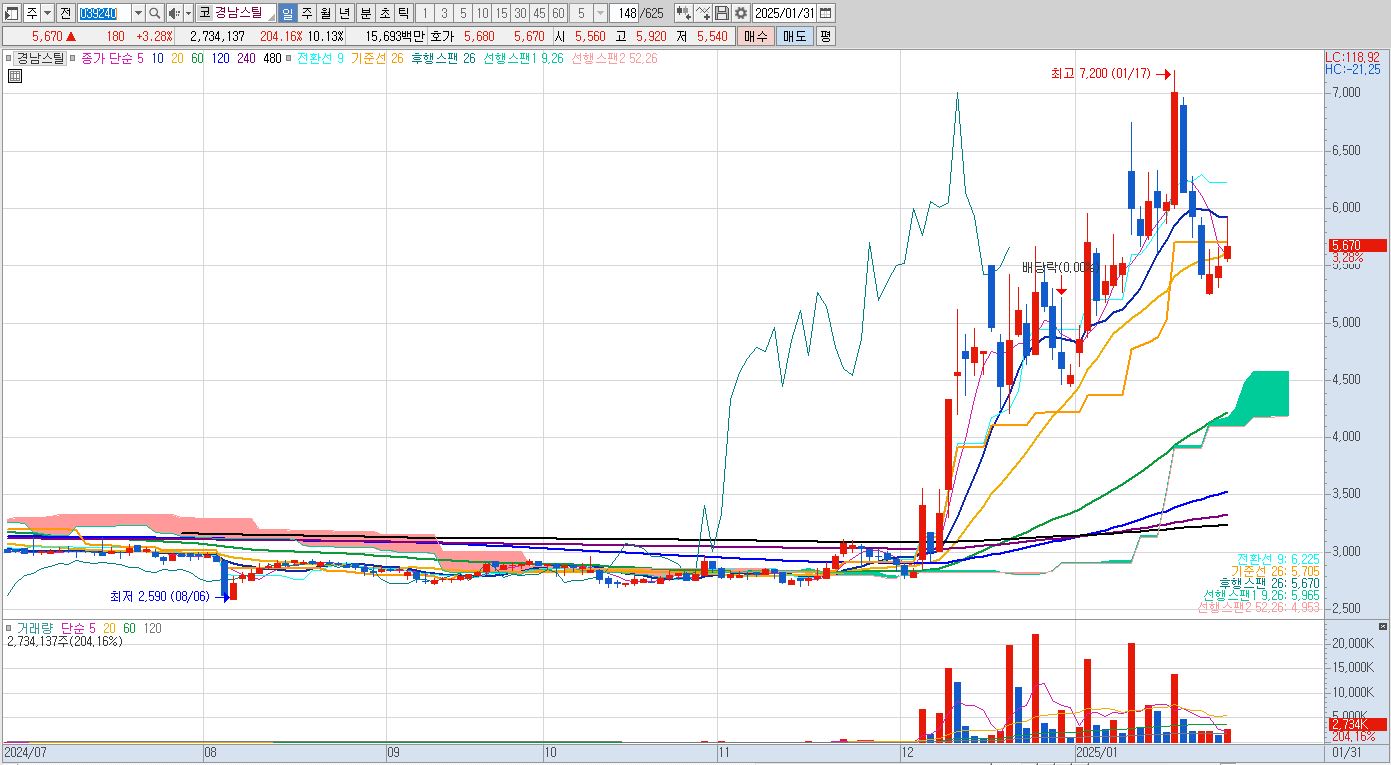Click the current price tag 5,670 on axis
This screenshot has height=765, width=1391.
1356,245
